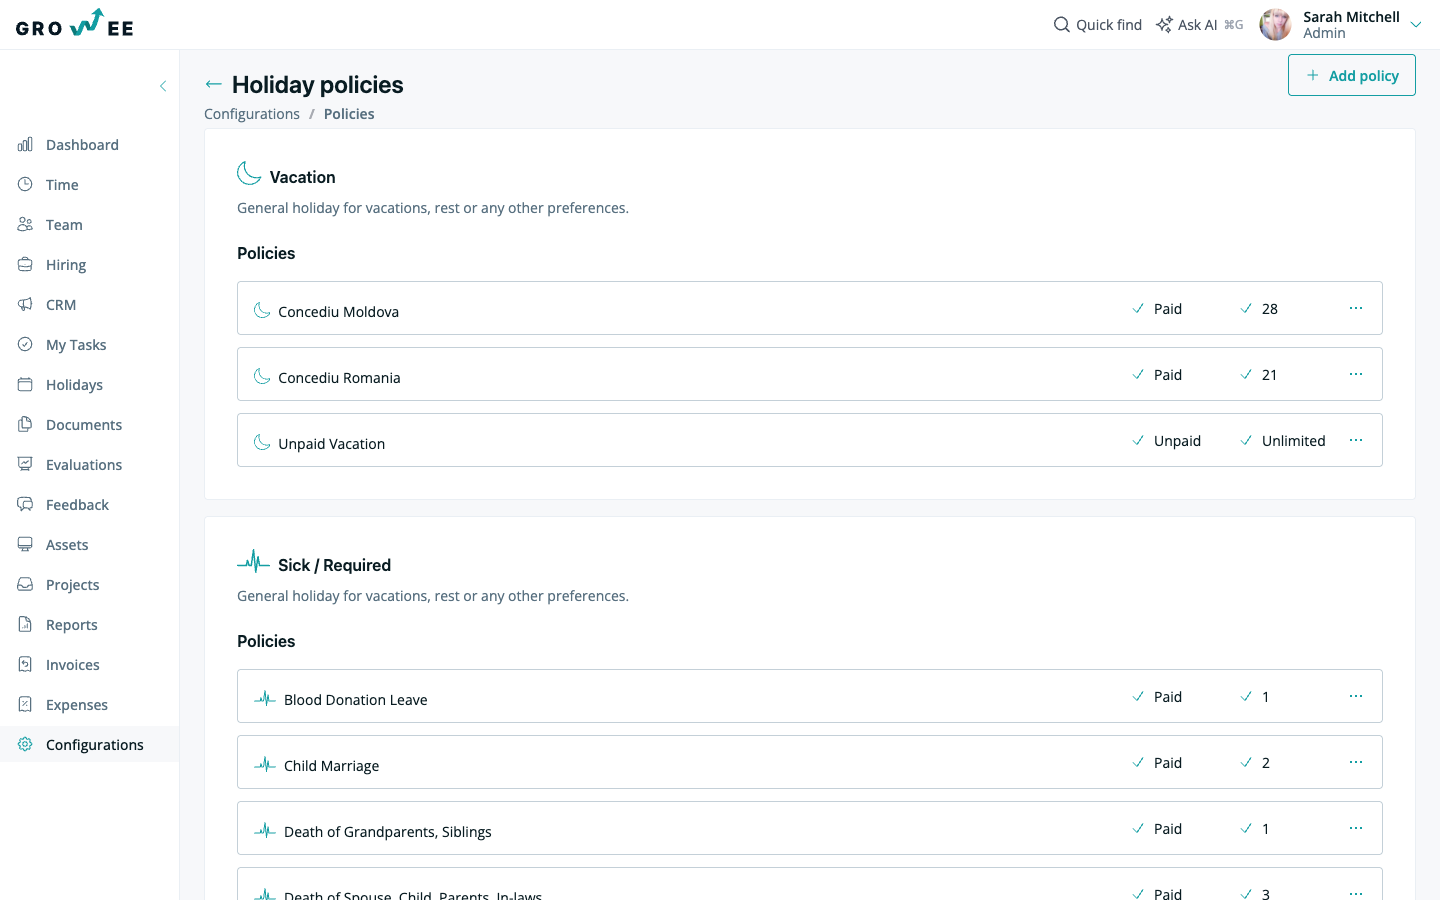The width and height of the screenshot is (1440, 900).
Task: Open Dashboard from the sidebar
Action: (x=82, y=145)
